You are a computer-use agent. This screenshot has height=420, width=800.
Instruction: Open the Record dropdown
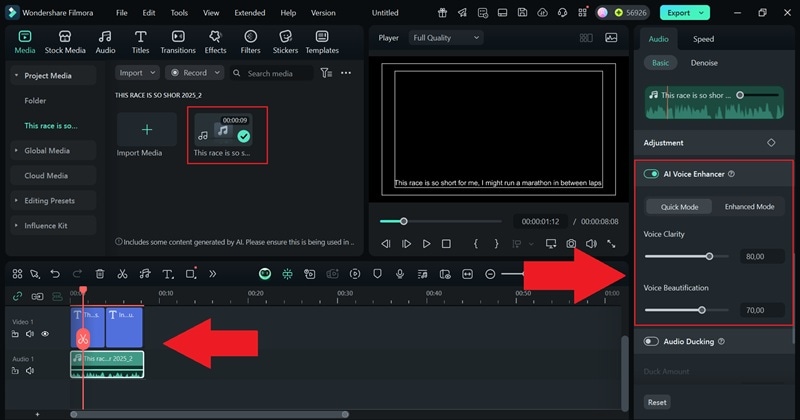click(195, 73)
